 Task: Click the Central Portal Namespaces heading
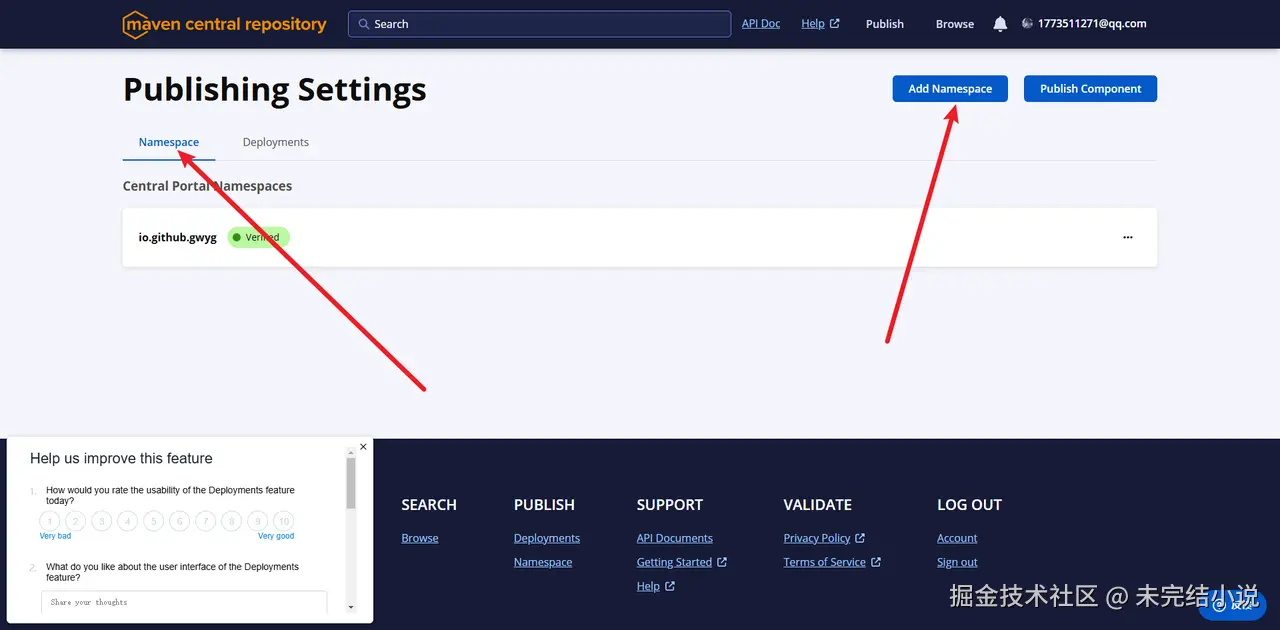point(207,186)
